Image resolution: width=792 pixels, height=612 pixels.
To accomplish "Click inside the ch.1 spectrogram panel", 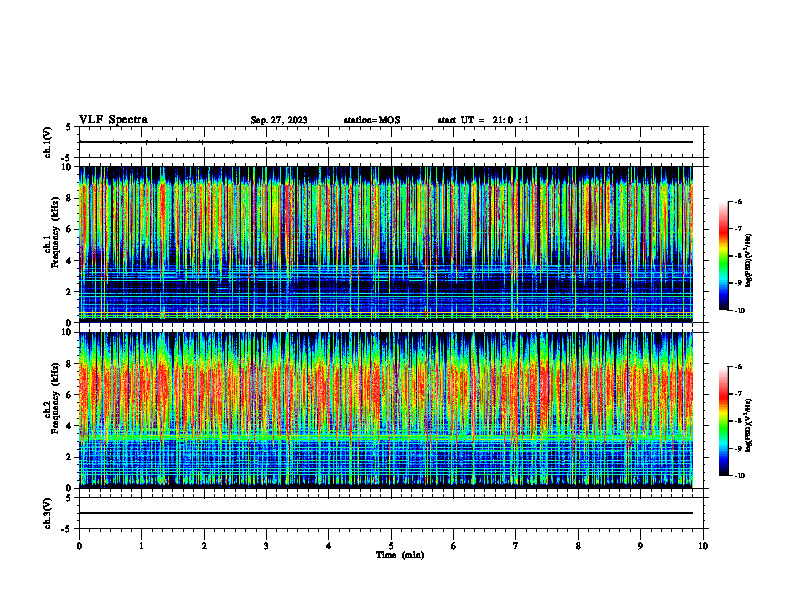I will click(x=386, y=244).
